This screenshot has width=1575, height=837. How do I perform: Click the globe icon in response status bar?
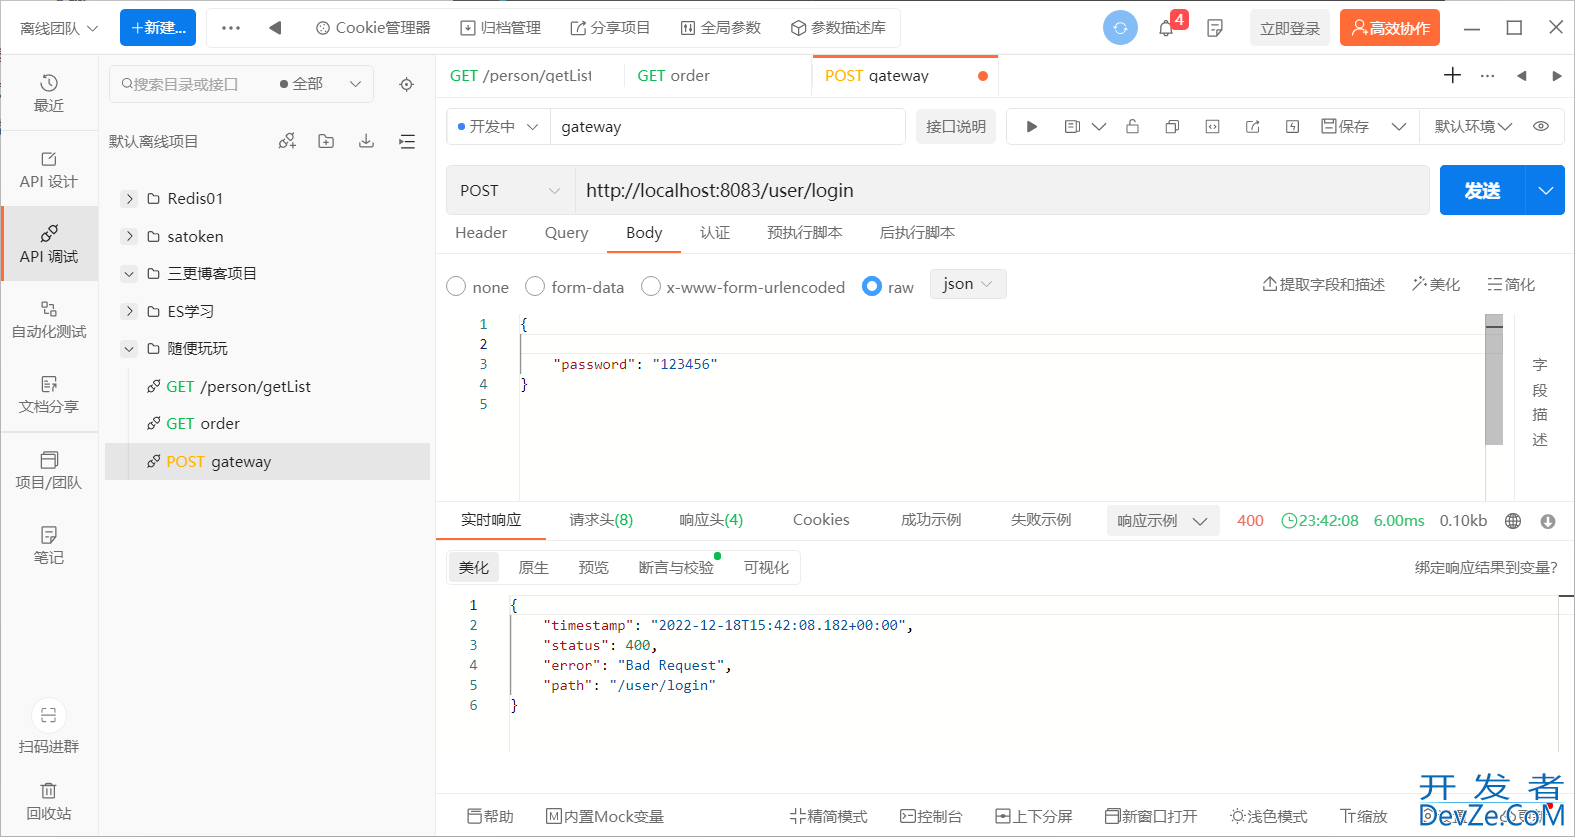[1513, 521]
